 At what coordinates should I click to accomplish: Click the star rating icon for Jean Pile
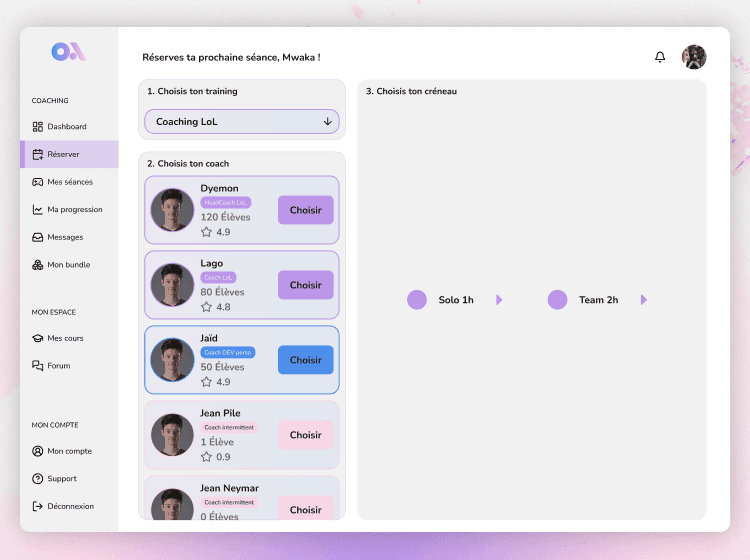coord(206,457)
